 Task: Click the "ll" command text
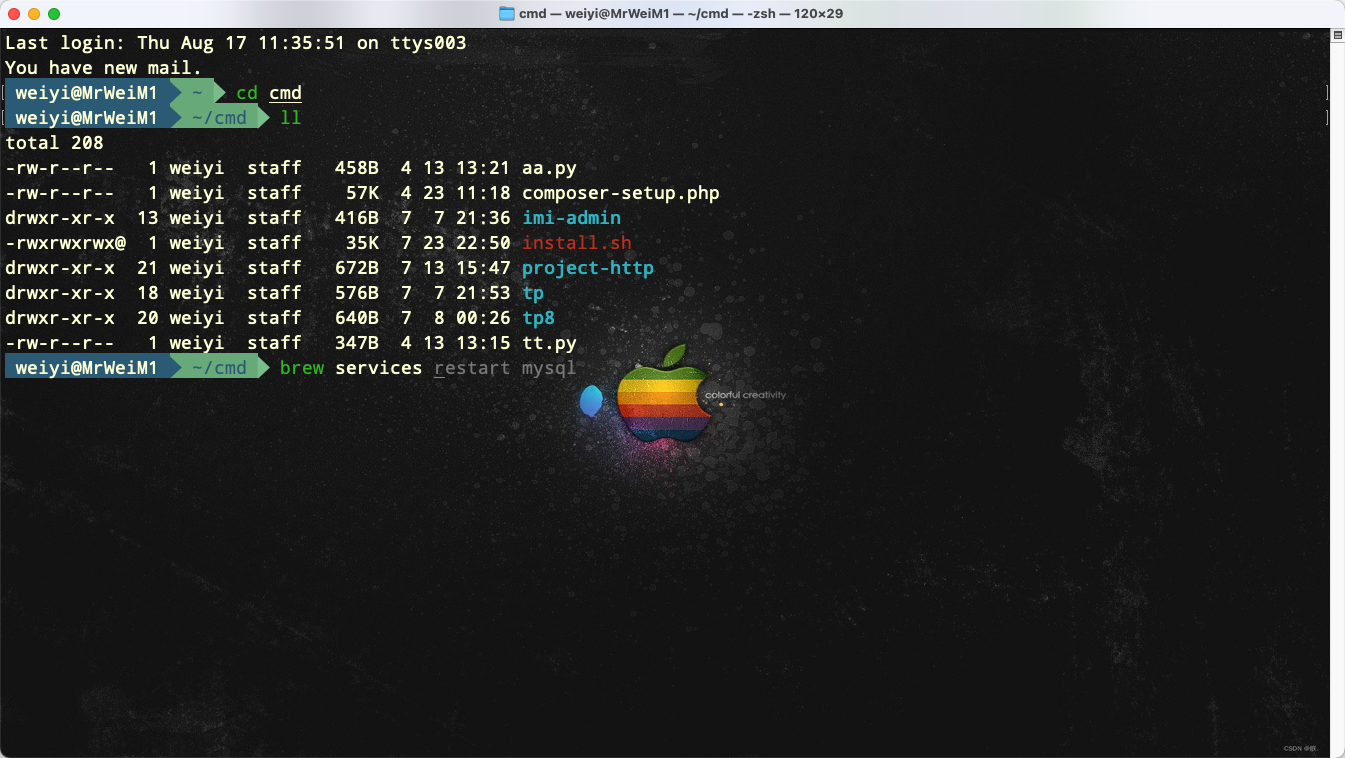tap(291, 118)
